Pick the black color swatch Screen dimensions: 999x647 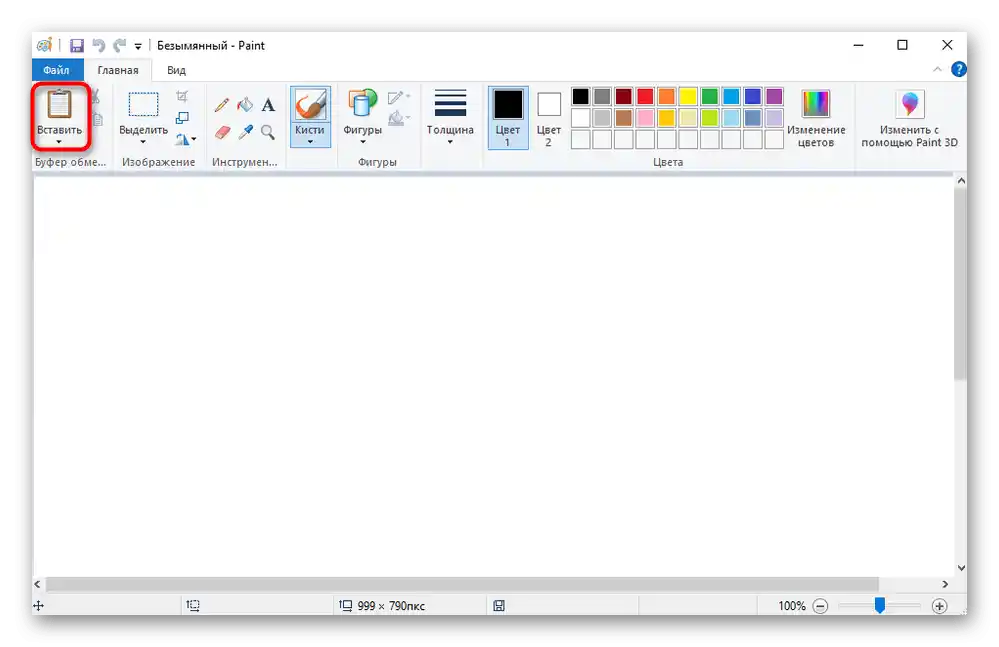(580, 97)
